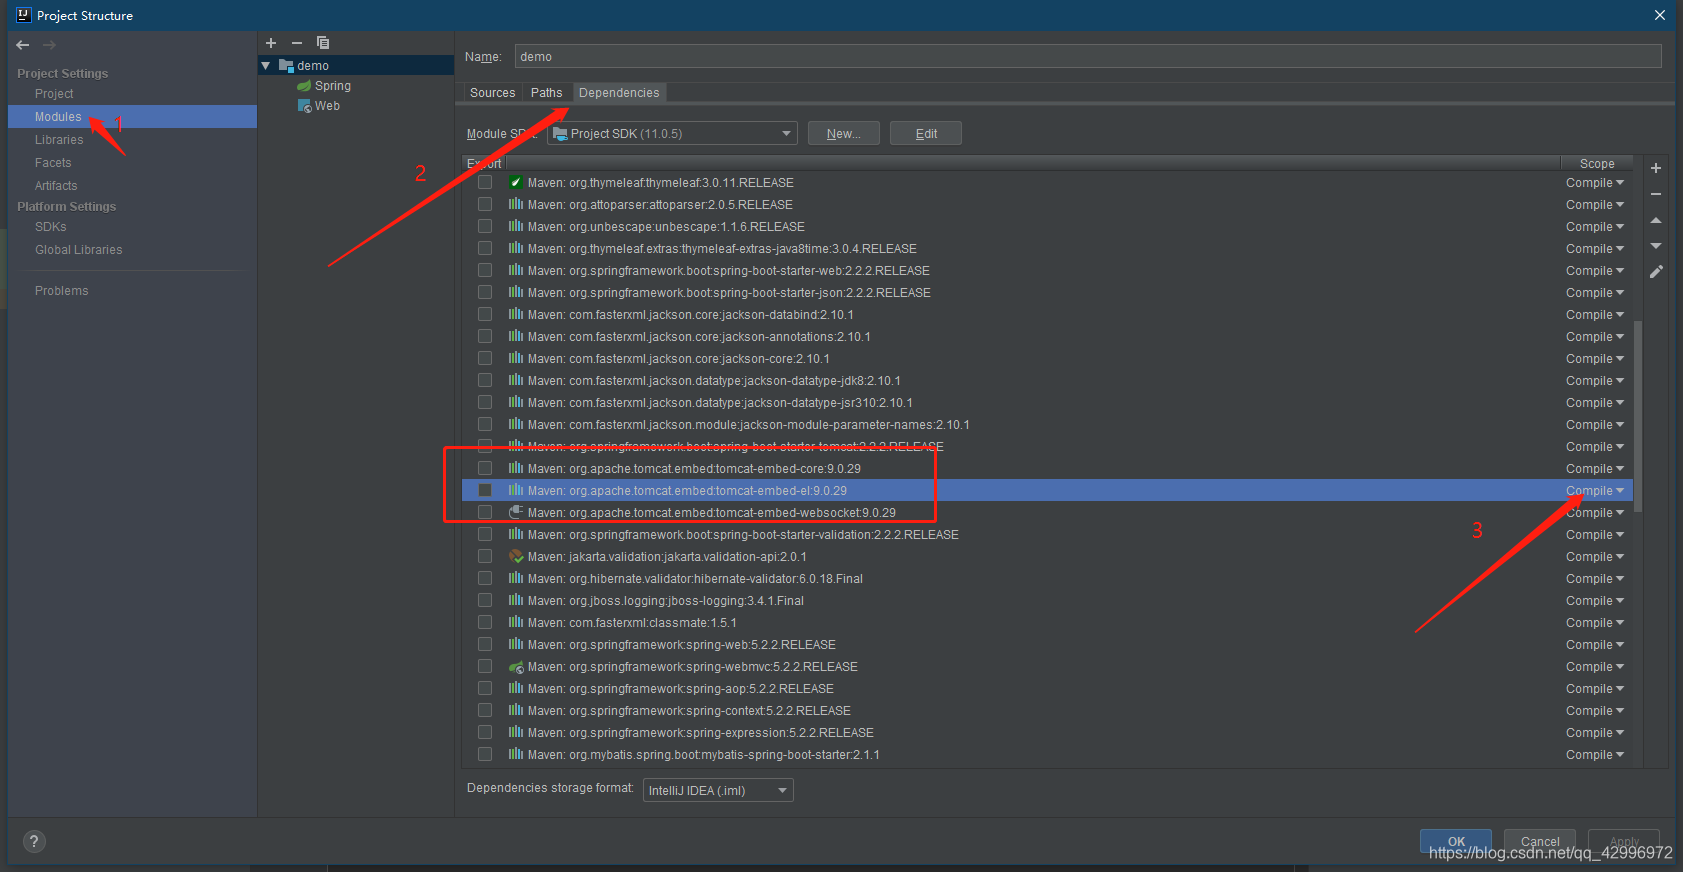1683x872 pixels.
Task: Open the Global Libraries section
Action: 79,250
